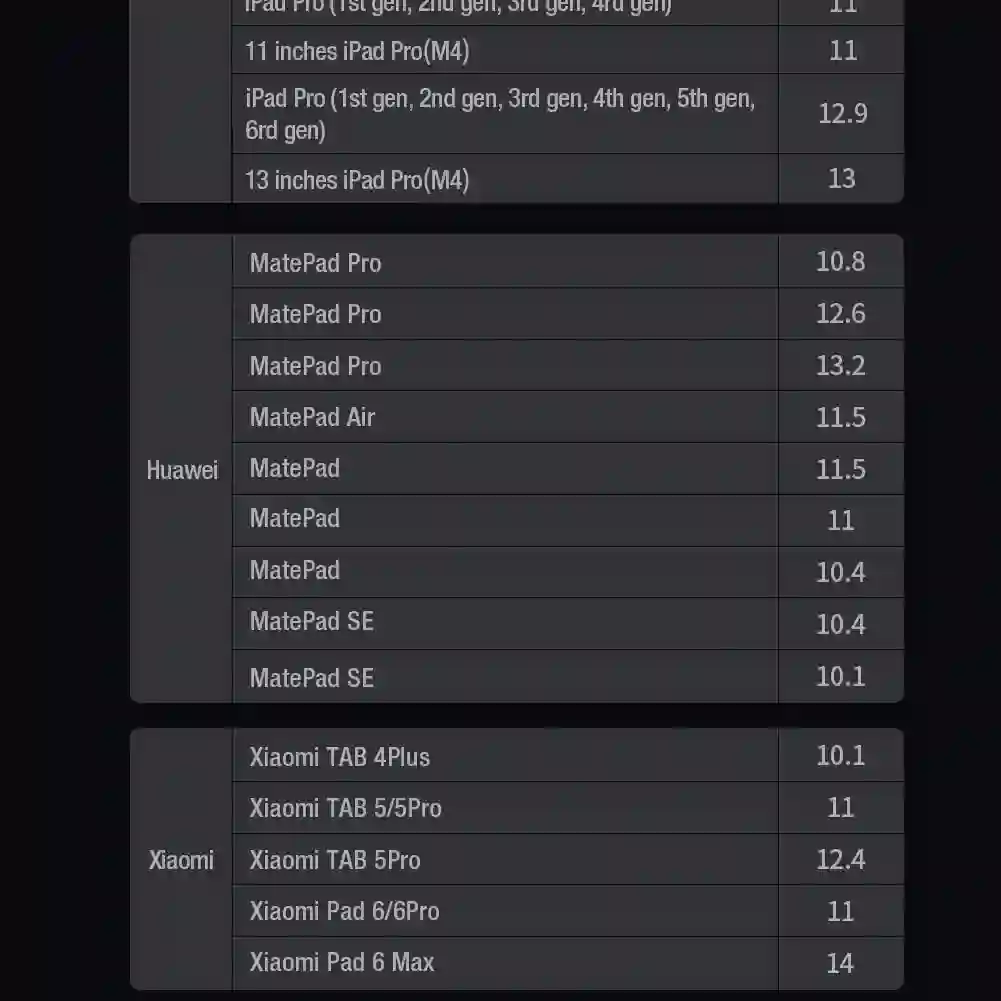
Task: Click the MatePad Air row
Action: click(x=568, y=417)
